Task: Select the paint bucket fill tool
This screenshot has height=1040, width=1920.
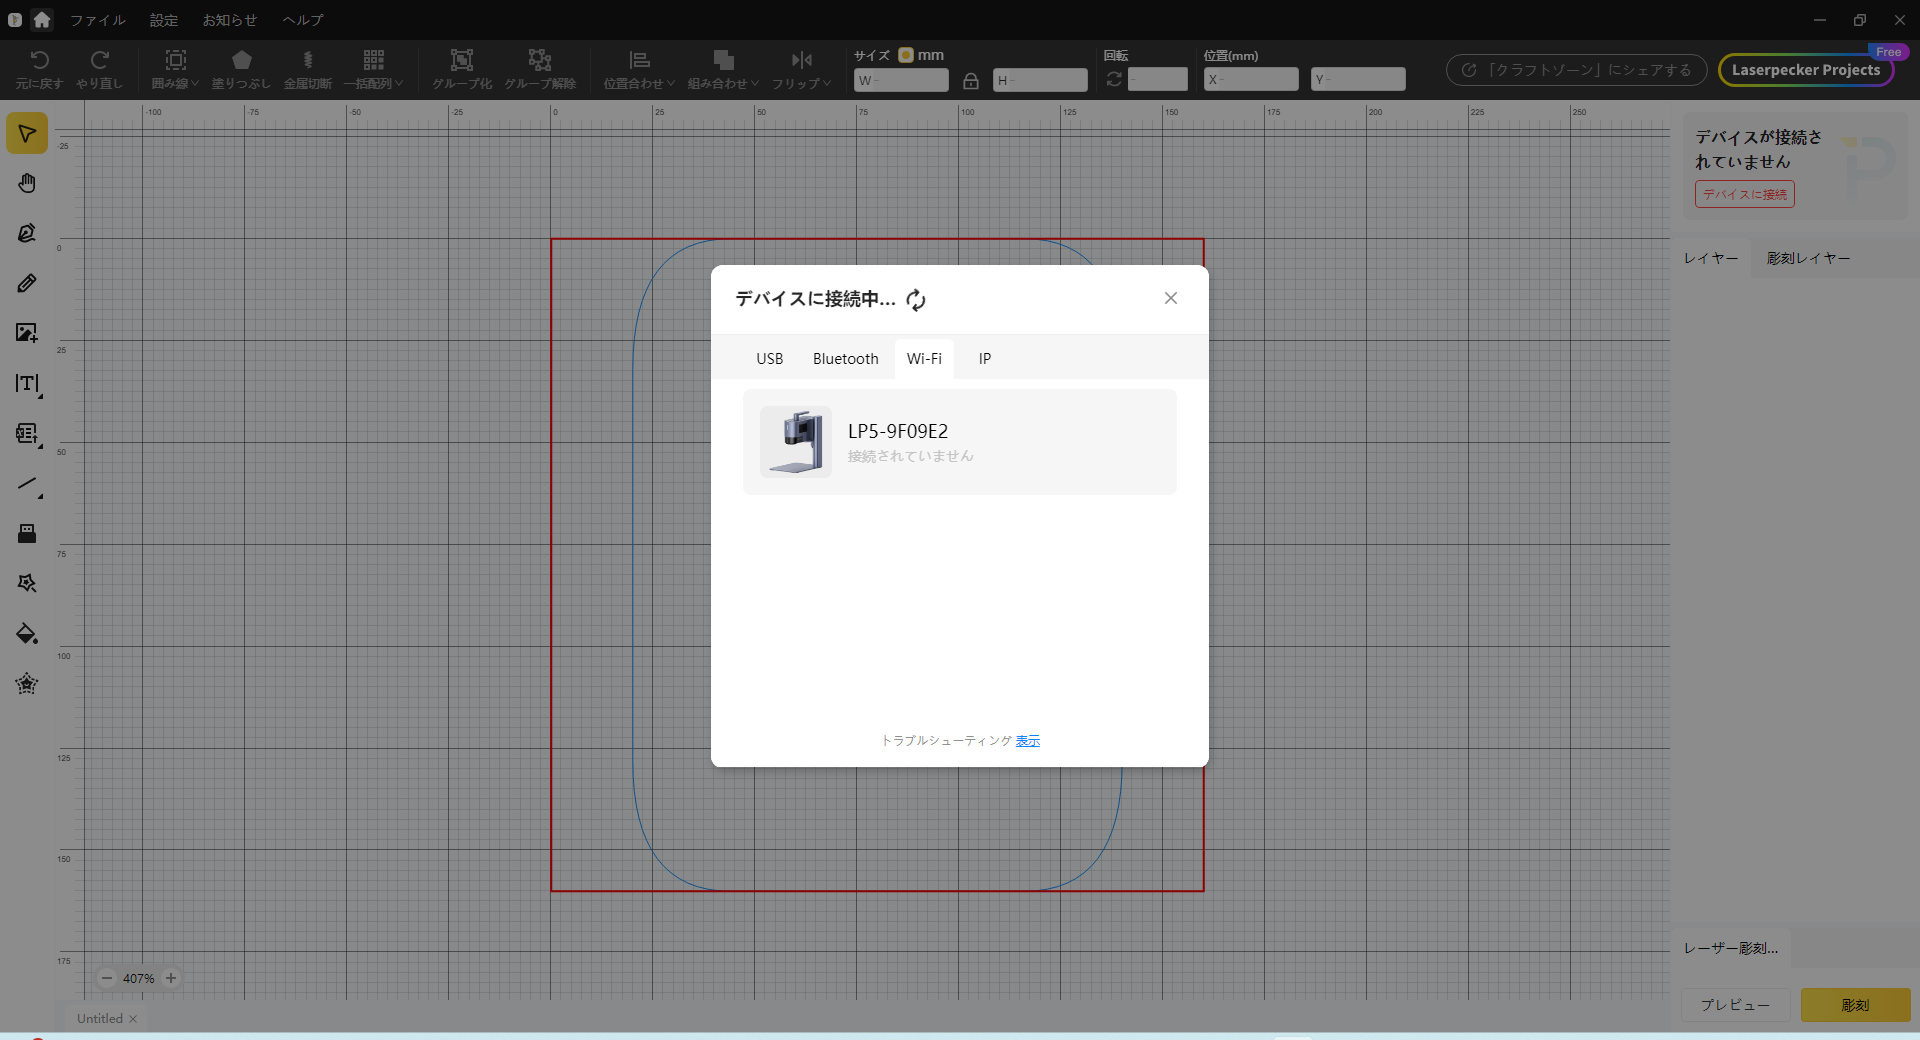Action: point(27,634)
